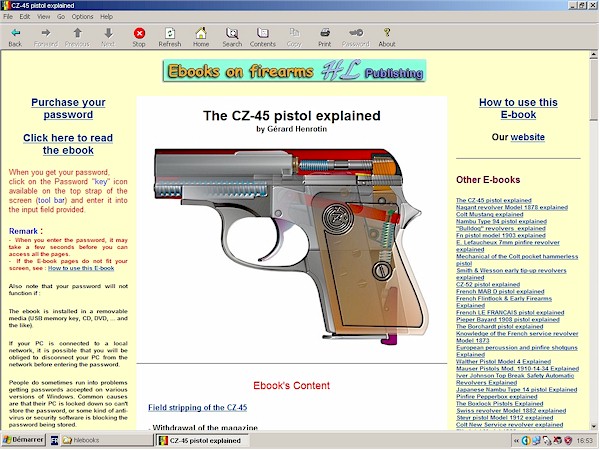The width and height of the screenshot is (600, 450).
Task: Open the File menu
Action: pyautogui.click(x=8, y=16)
